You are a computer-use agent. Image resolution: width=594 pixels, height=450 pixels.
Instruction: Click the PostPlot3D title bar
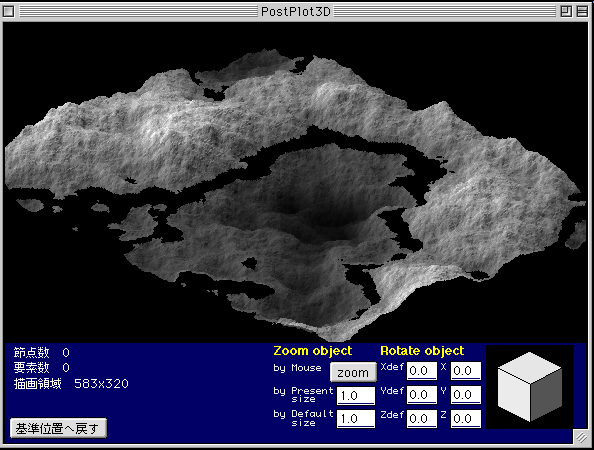coord(296,11)
